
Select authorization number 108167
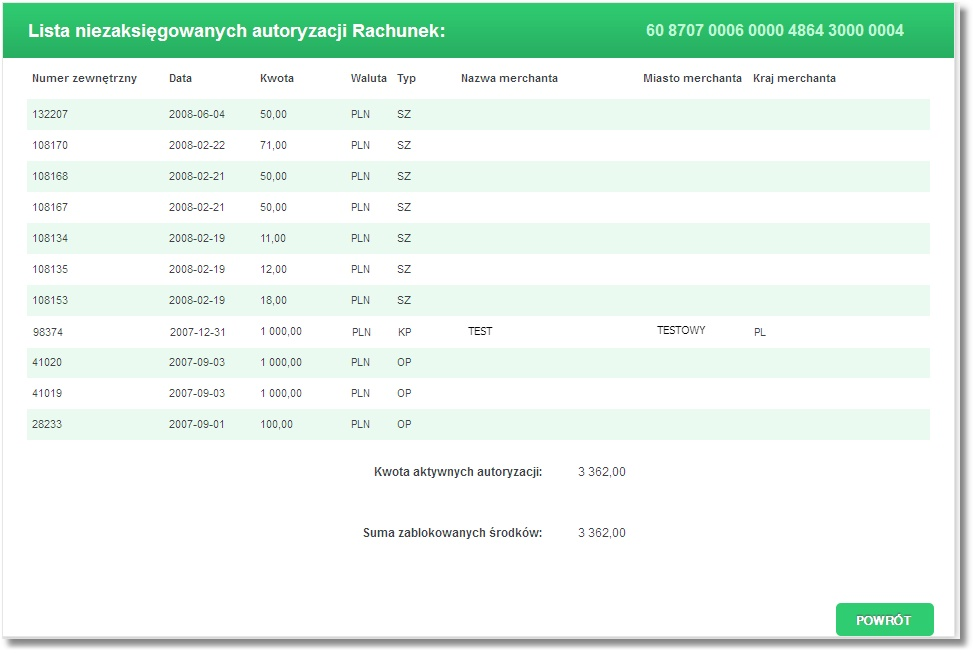(50, 208)
